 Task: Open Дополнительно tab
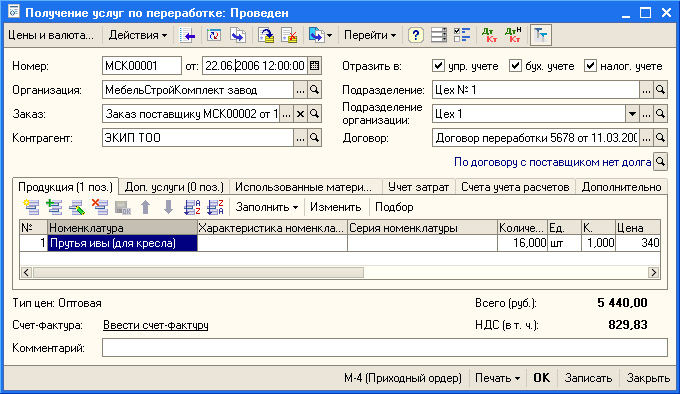pyautogui.click(x=621, y=187)
